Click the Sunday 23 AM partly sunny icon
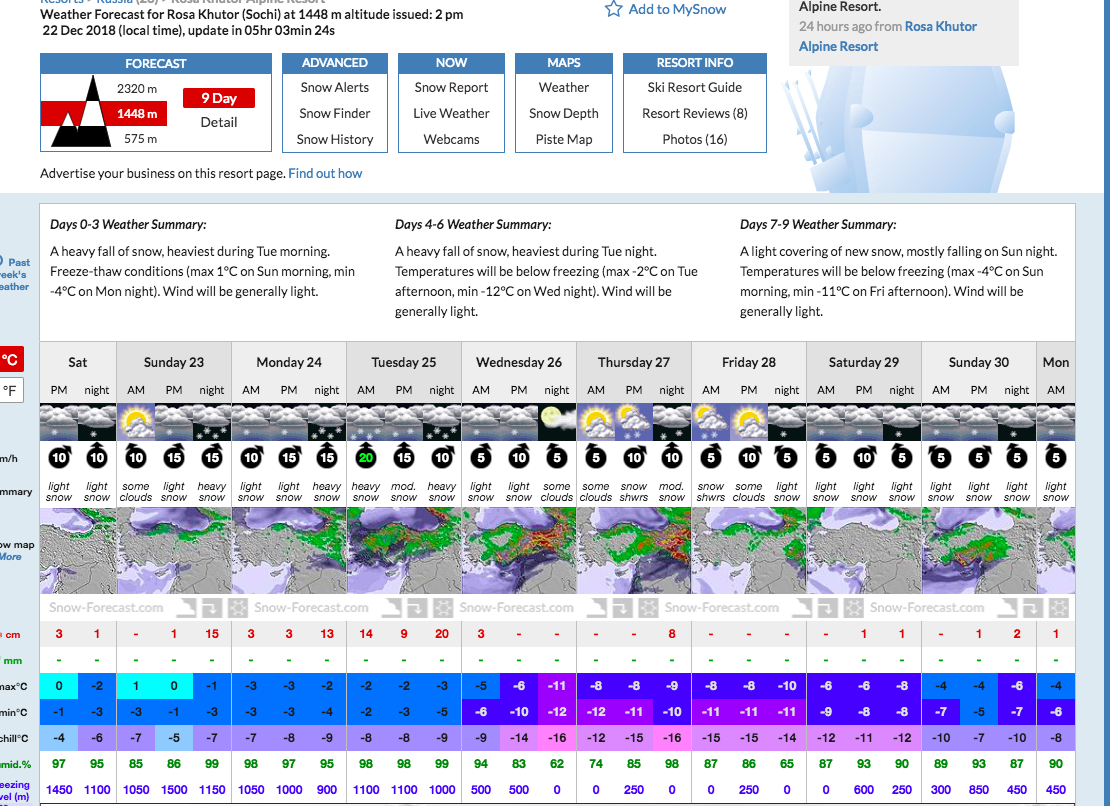 point(136,422)
